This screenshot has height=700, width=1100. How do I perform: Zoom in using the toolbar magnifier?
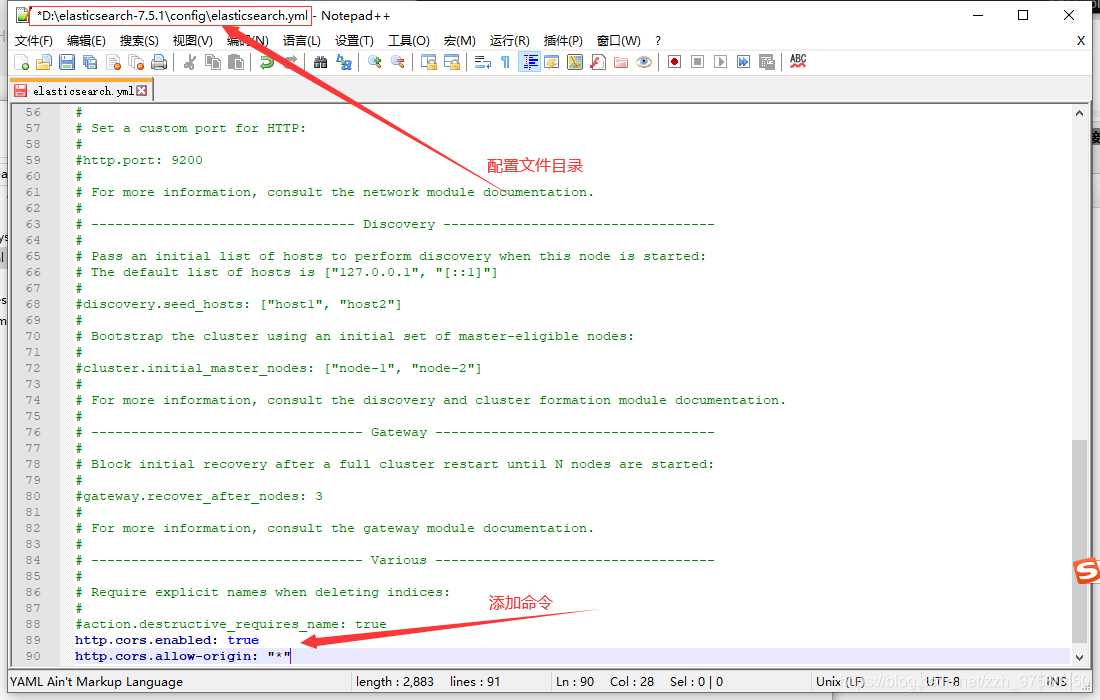375,62
